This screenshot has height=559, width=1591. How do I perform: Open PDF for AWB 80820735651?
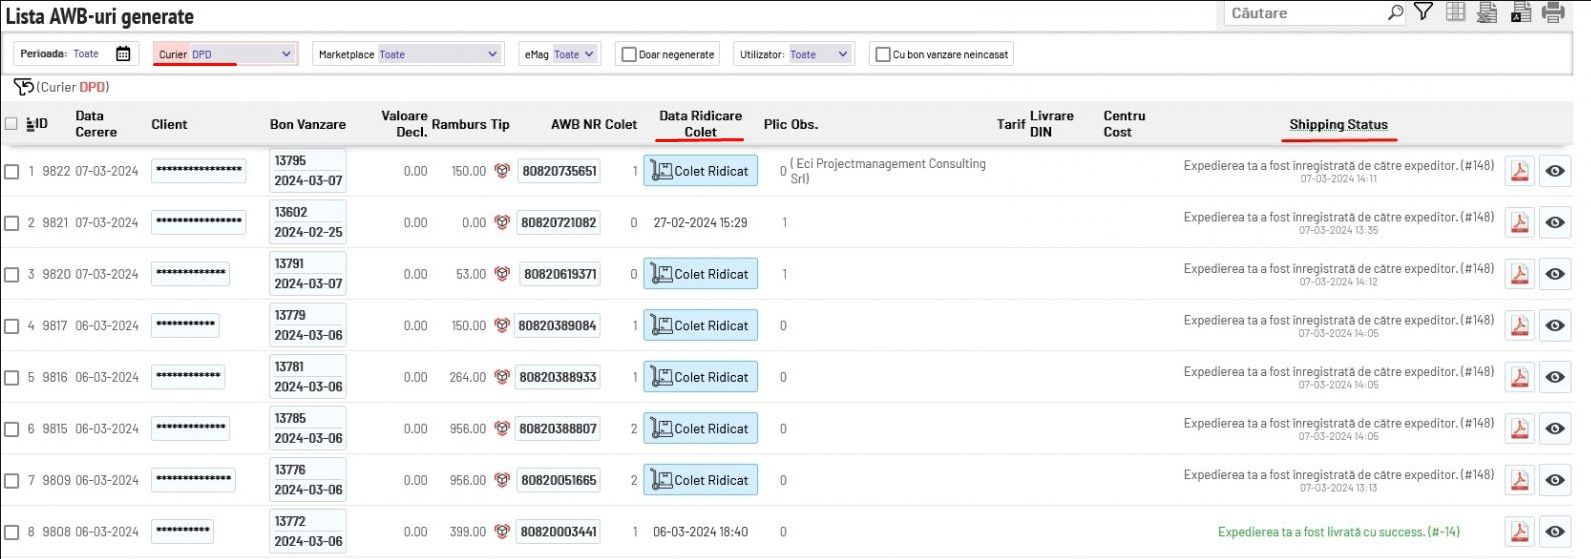click(1519, 171)
